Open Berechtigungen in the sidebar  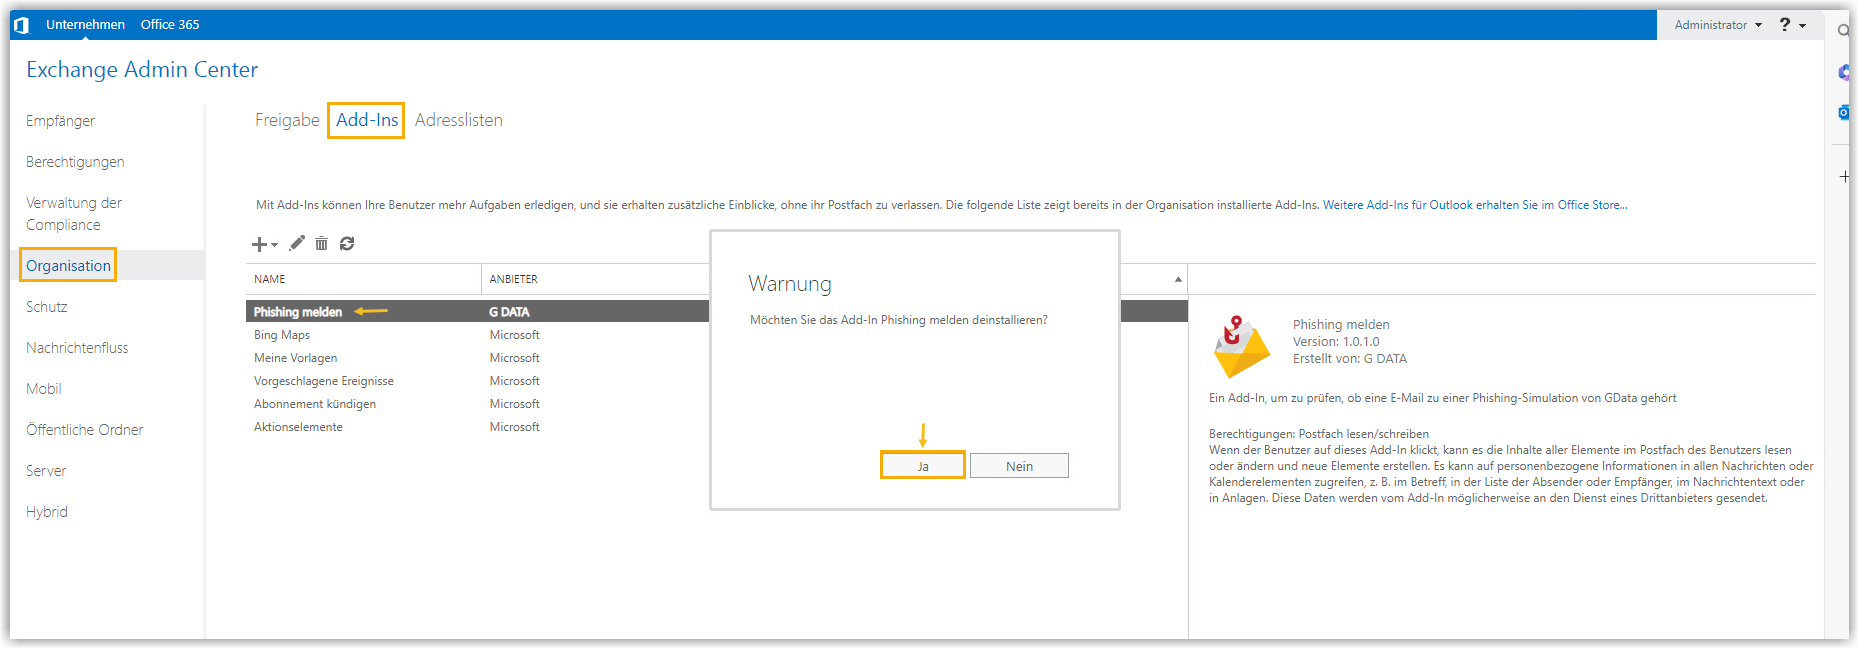(x=75, y=162)
